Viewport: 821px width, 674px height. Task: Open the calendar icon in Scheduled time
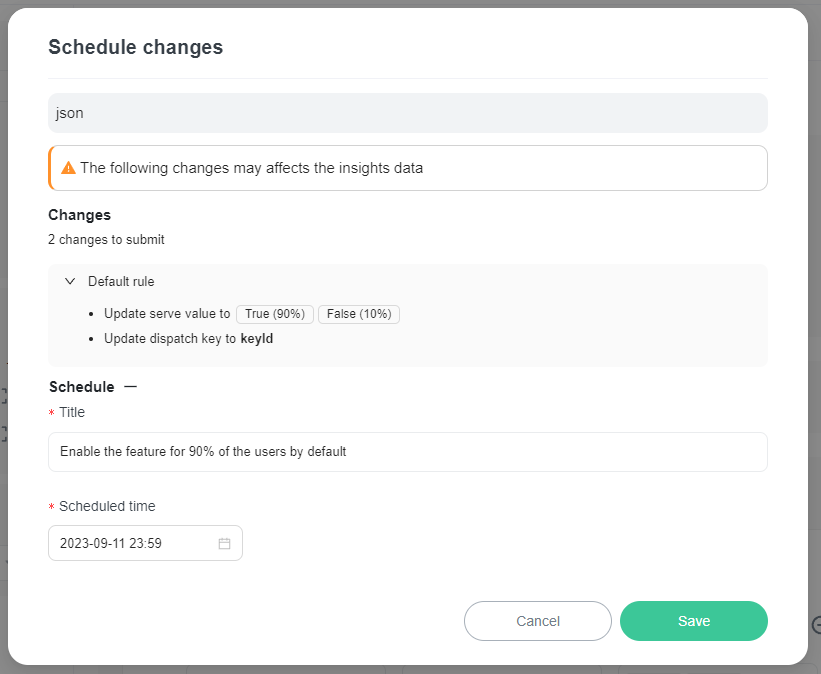[224, 544]
